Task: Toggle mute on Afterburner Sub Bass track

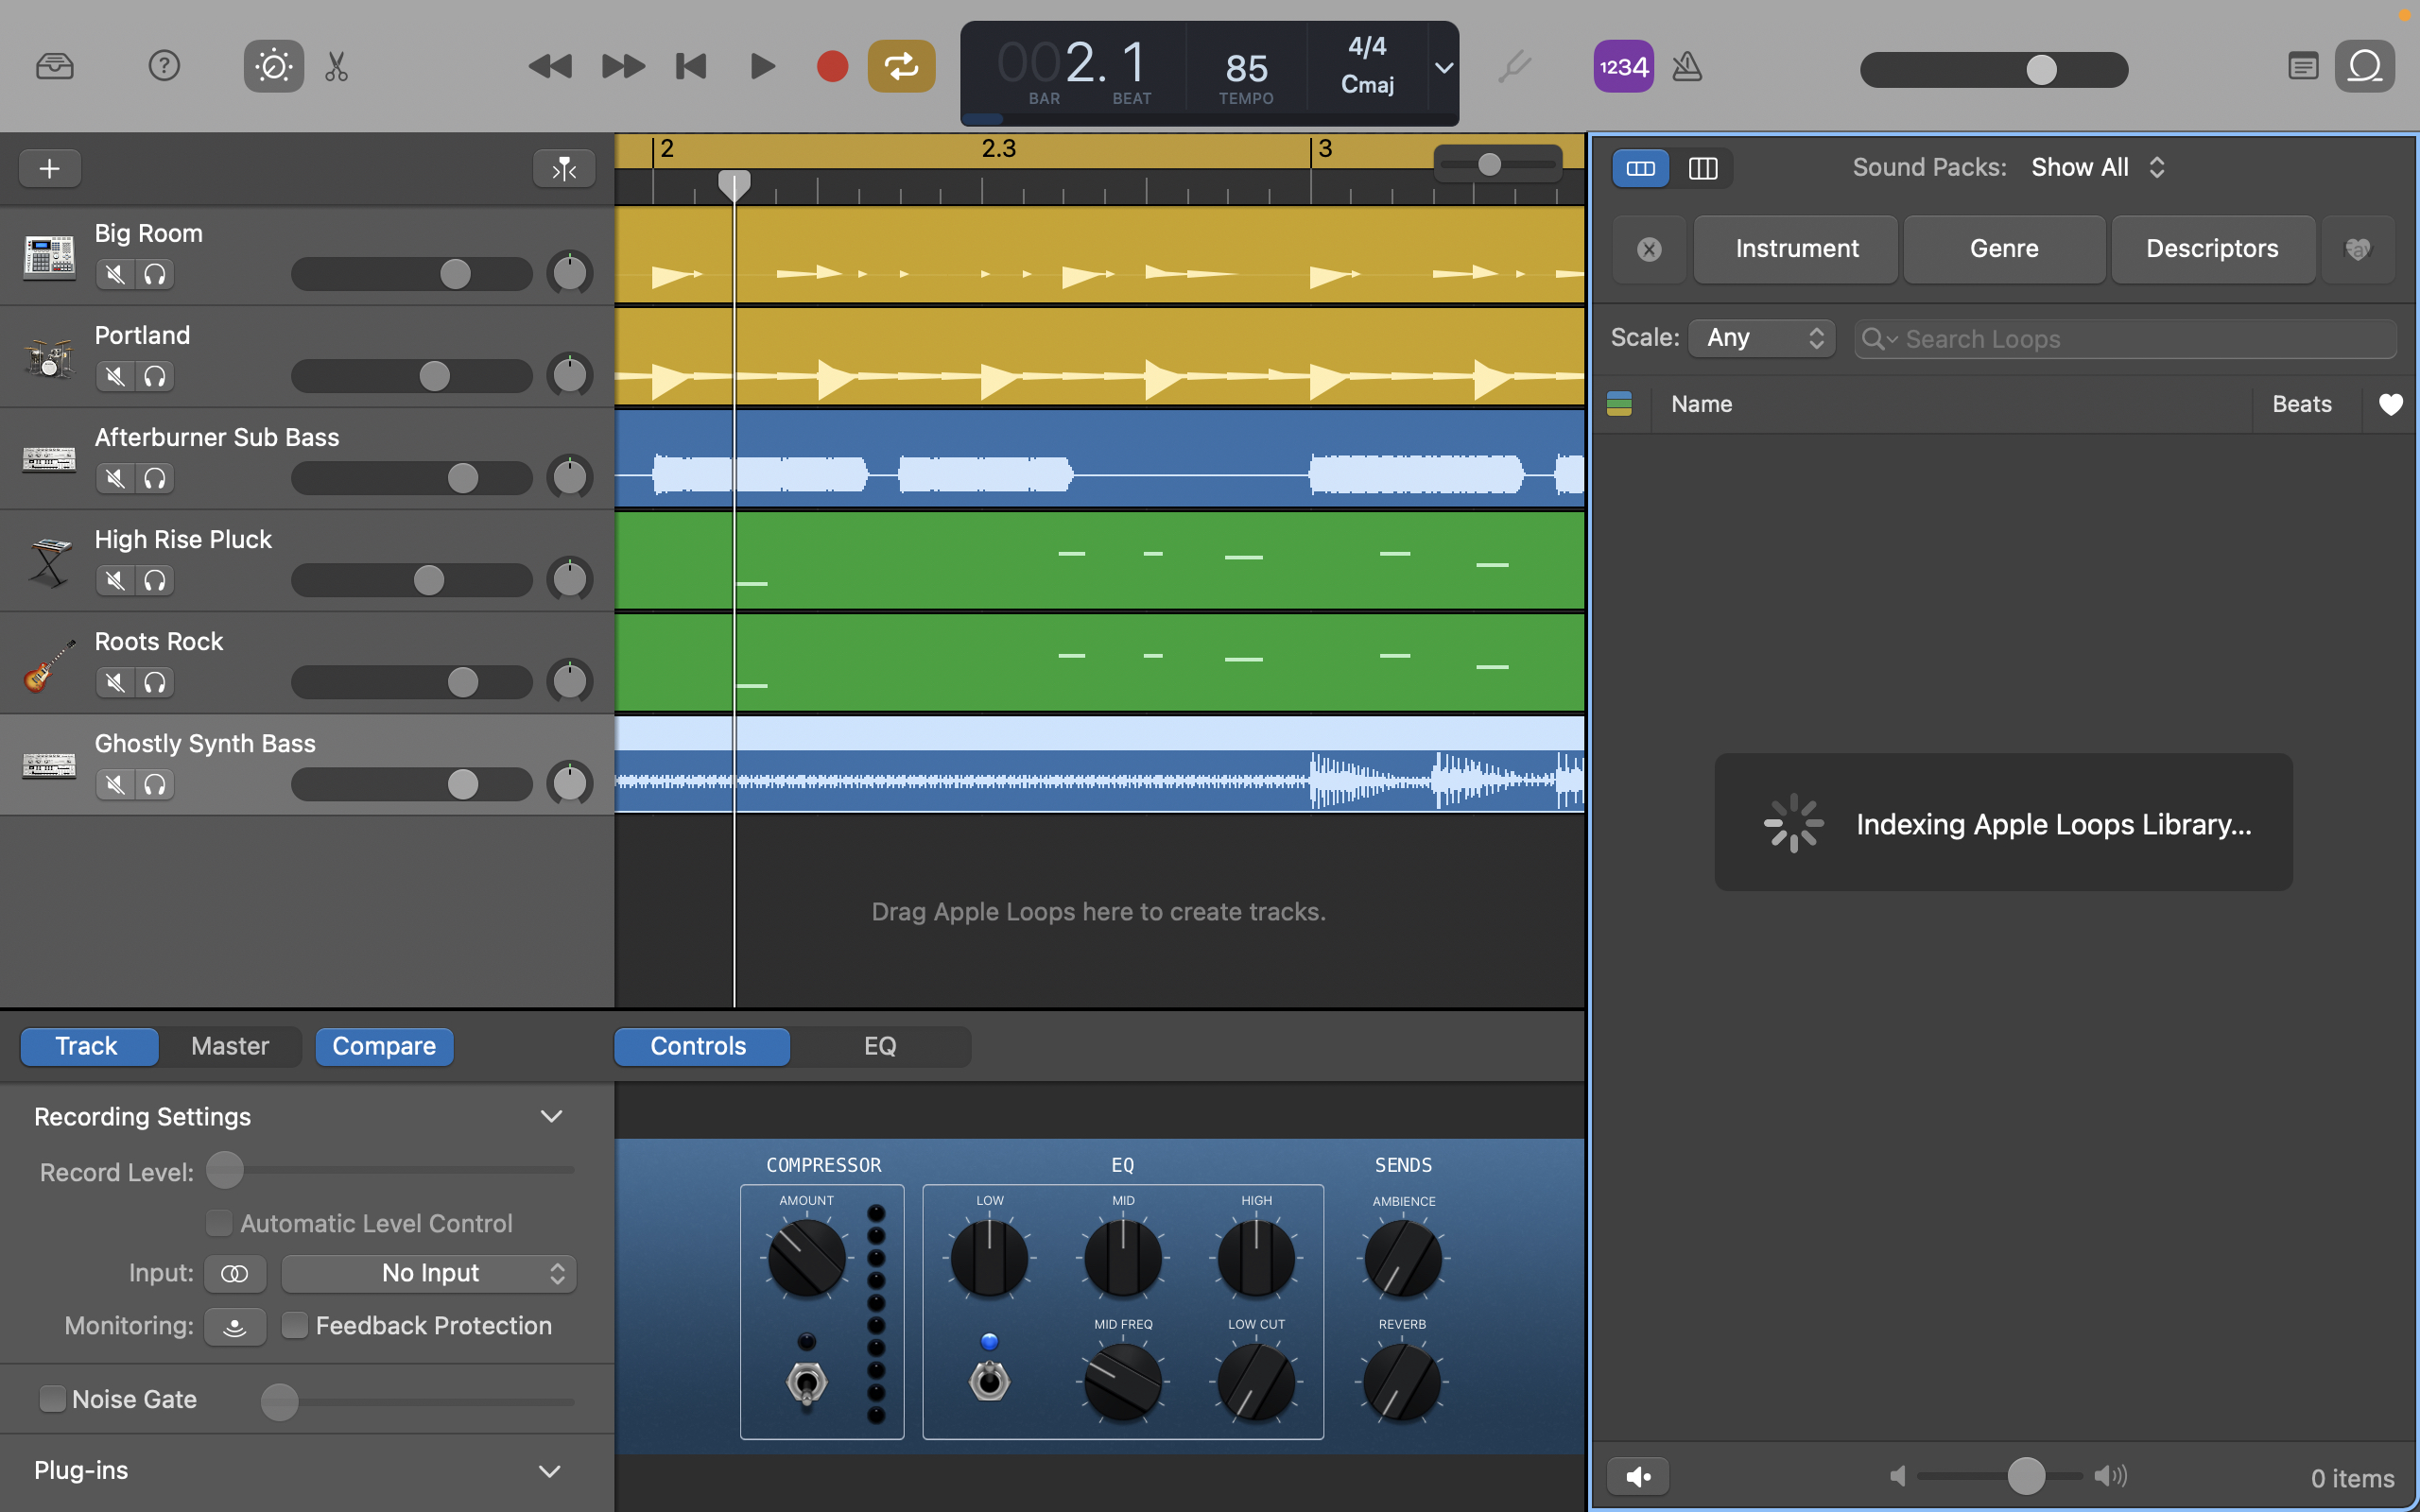Action: coord(113,477)
